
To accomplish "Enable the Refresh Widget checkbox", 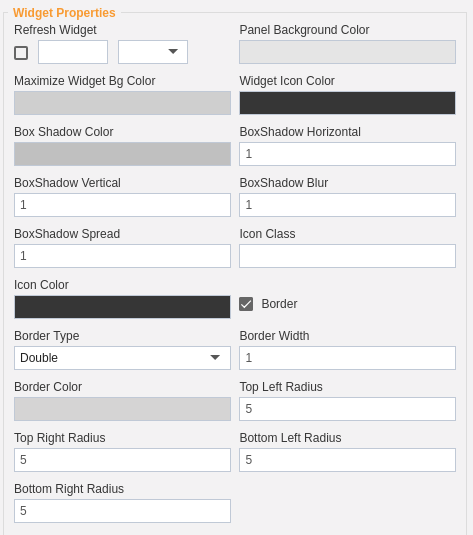I will point(21,53).
